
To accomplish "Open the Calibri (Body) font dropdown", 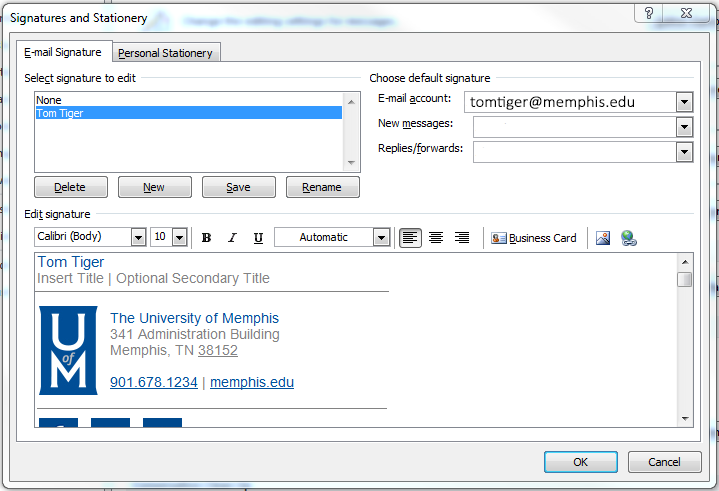I will click(x=138, y=238).
